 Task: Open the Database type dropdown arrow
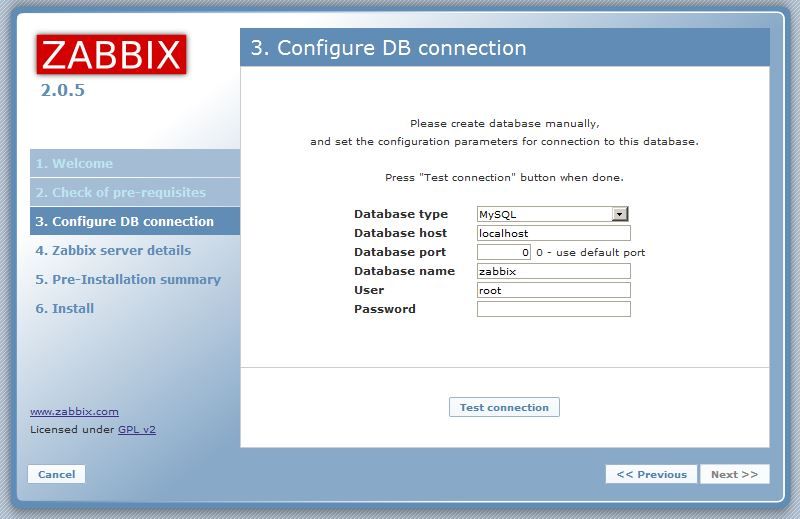[619, 214]
